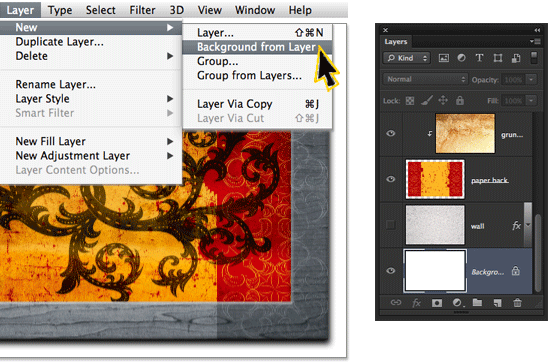548x363 pixels.
Task: Click the shape layer filter icon
Action: [498, 58]
